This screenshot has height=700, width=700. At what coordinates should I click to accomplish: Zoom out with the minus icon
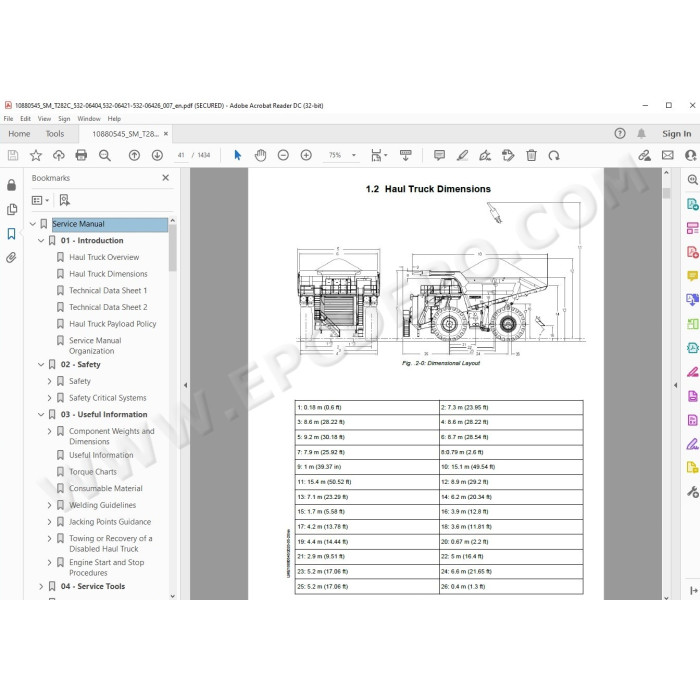(283, 155)
